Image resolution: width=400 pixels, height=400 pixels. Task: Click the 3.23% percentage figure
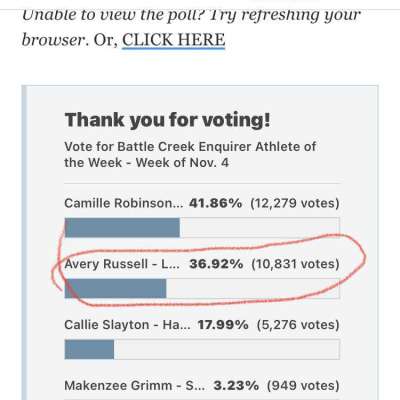tap(236, 386)
